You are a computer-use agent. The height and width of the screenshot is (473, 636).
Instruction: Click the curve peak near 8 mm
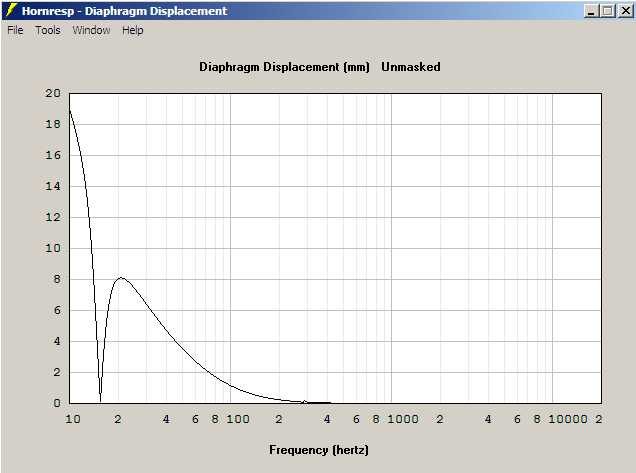[x=121, y=278]
